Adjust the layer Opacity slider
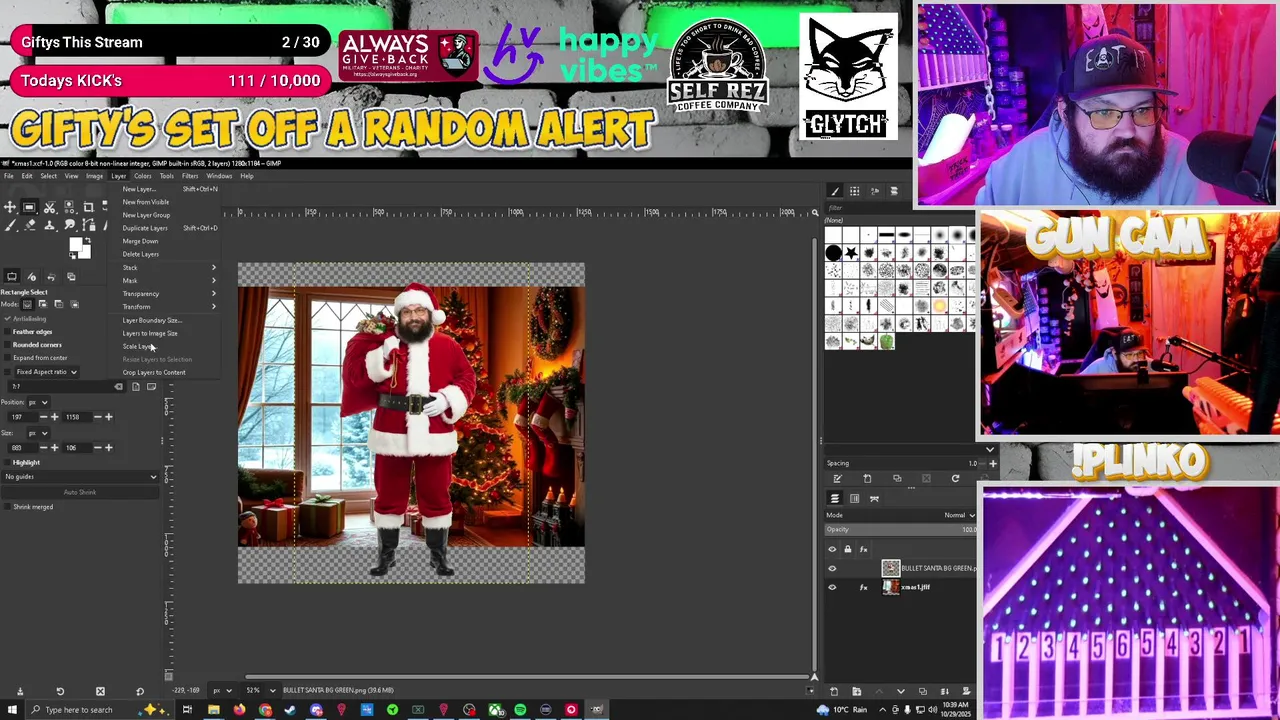The image size is (1280, 720). 900,529
